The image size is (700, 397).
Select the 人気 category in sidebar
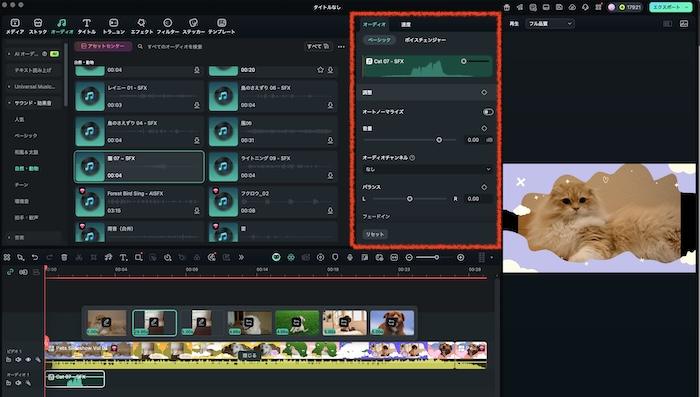click(x=19, y=119)
